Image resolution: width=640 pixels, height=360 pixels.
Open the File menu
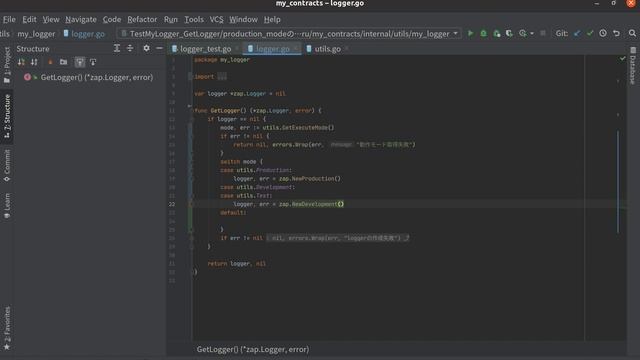coord(9,19)
